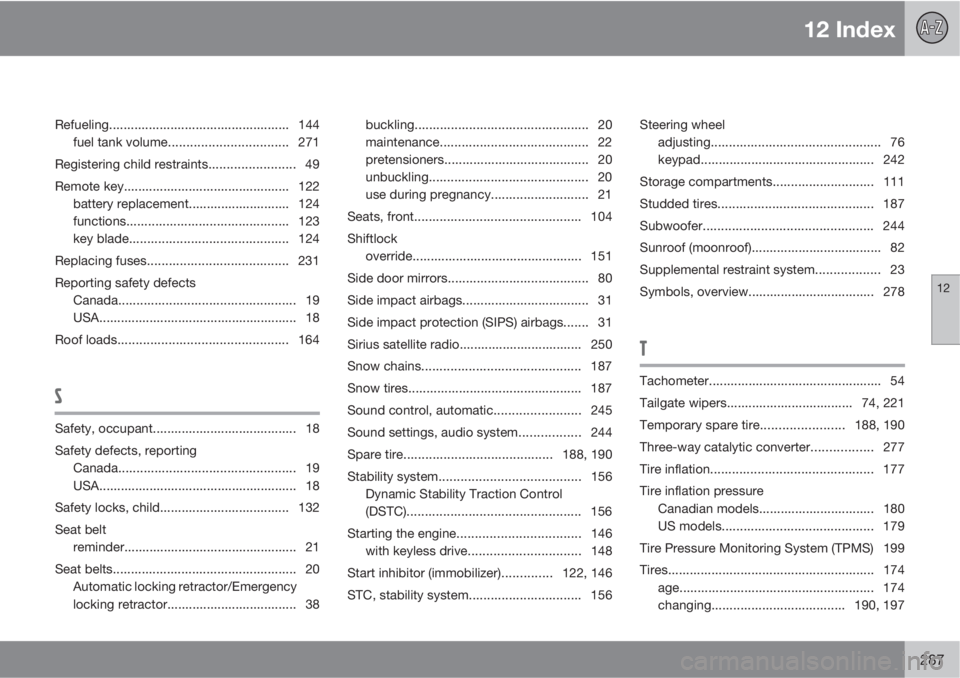
Task: Select 'Seats, front' entry
Action: [x=479, y=217]
